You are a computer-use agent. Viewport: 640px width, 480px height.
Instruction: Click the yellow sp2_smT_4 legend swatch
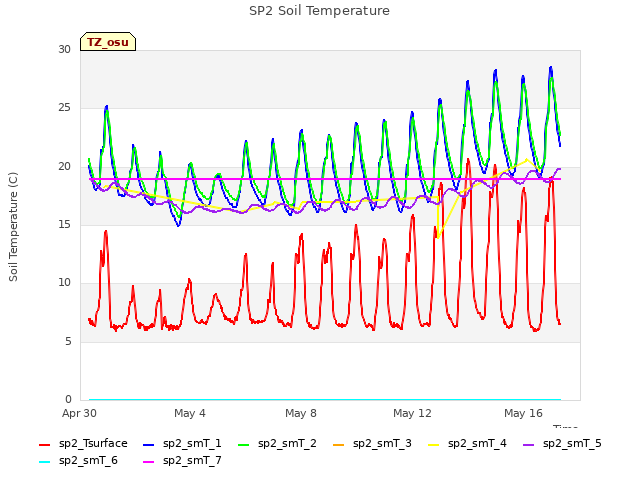coord(433,444)
